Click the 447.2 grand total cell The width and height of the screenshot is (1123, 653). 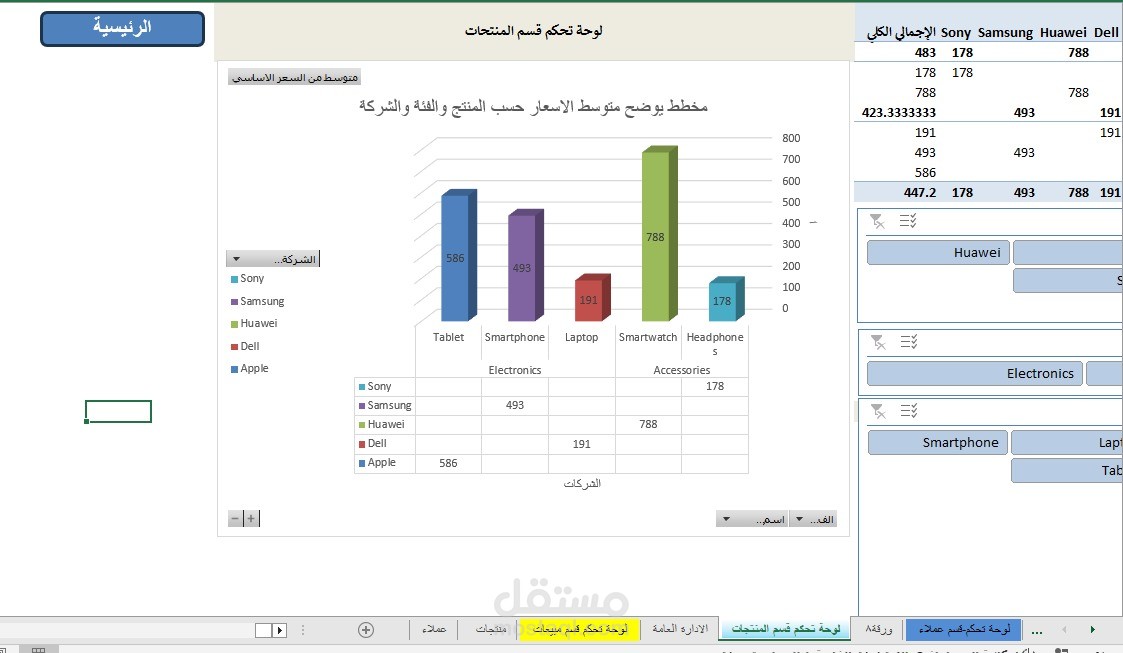click(920, 193)
